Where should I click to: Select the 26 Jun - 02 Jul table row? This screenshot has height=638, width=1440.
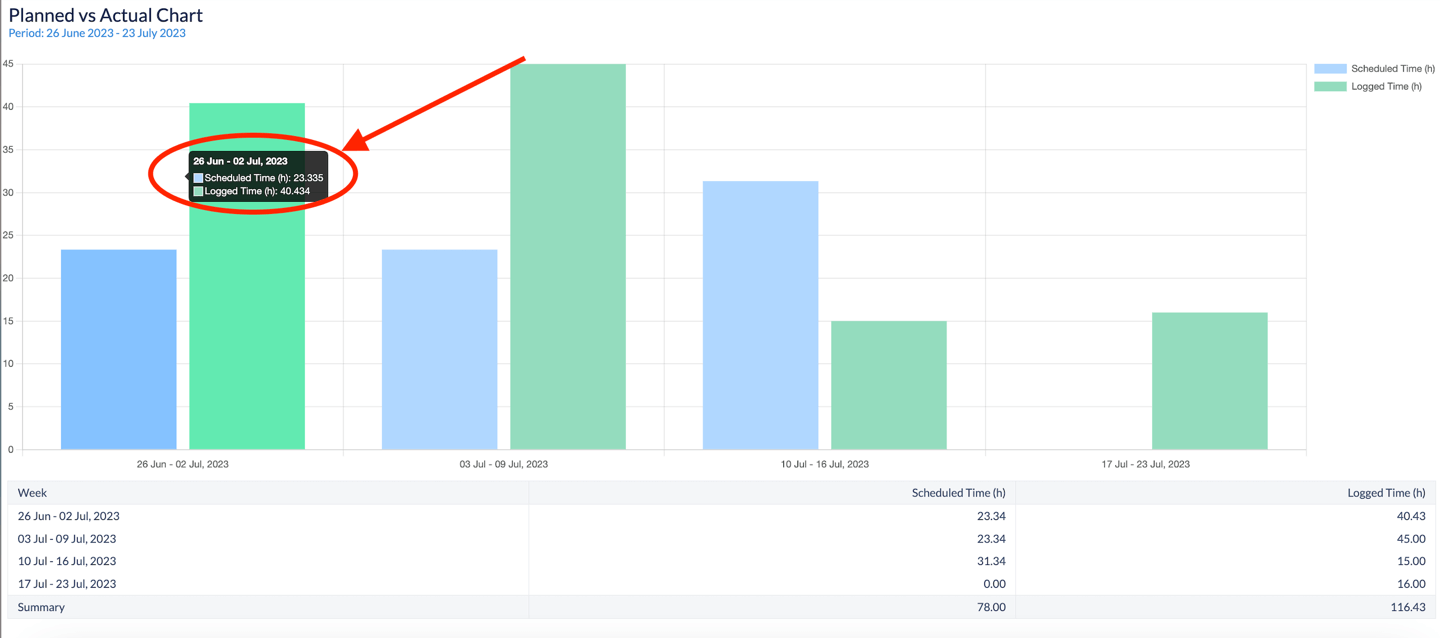coord(68,516)
